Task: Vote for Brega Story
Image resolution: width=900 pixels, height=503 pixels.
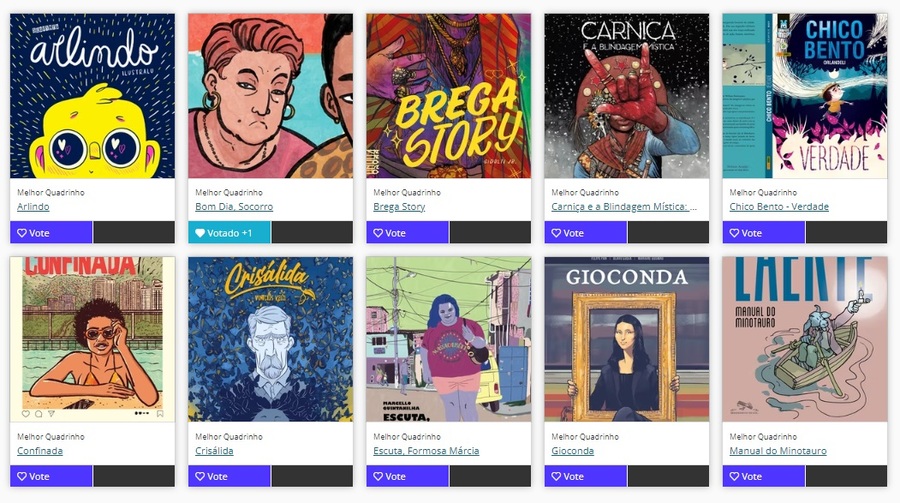Action: pyautogui.click(x=408, y=233)
